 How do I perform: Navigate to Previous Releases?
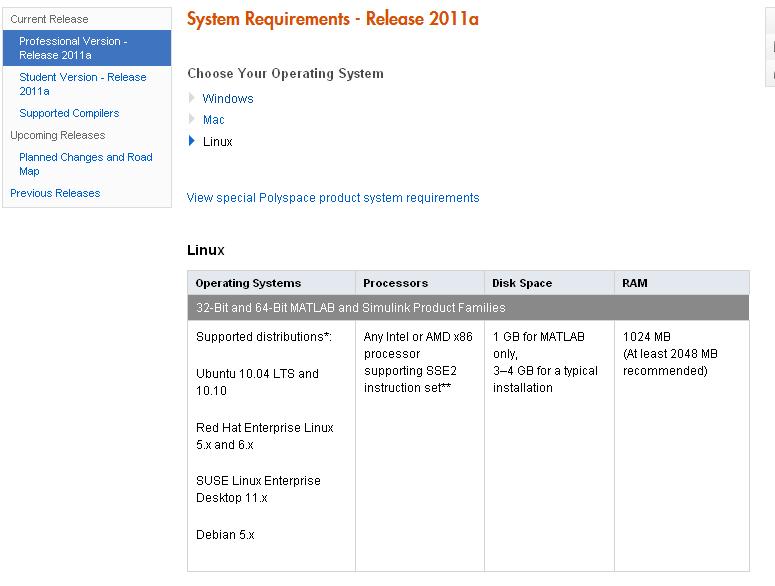55,193
